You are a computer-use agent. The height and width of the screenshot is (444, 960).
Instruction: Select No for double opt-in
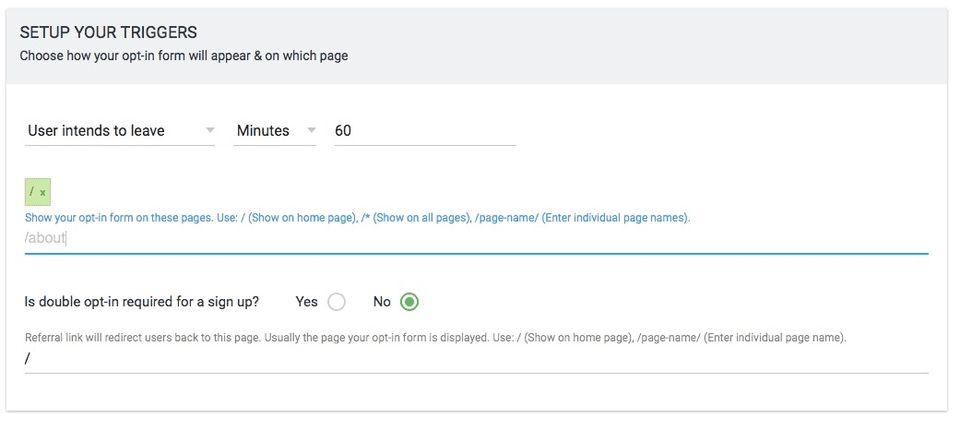(x=409, y=302)
